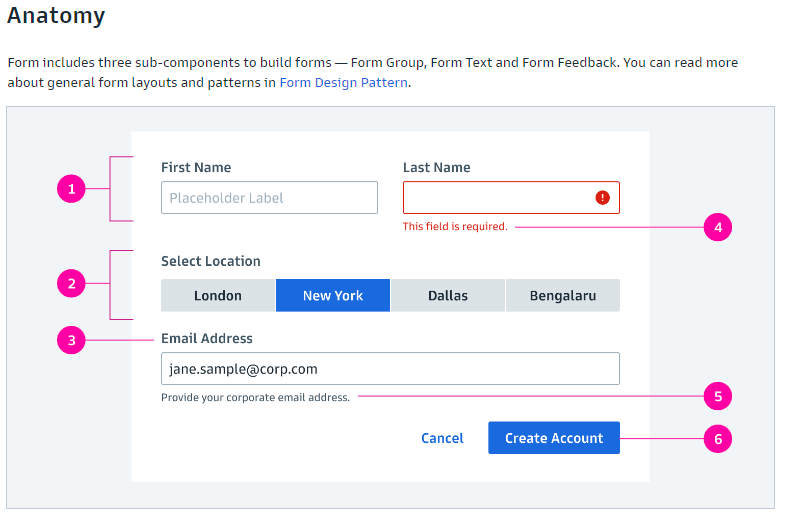Viewport: 796px width, 523px height.
Task: Select the New York location option
Action: pos(333,296)
